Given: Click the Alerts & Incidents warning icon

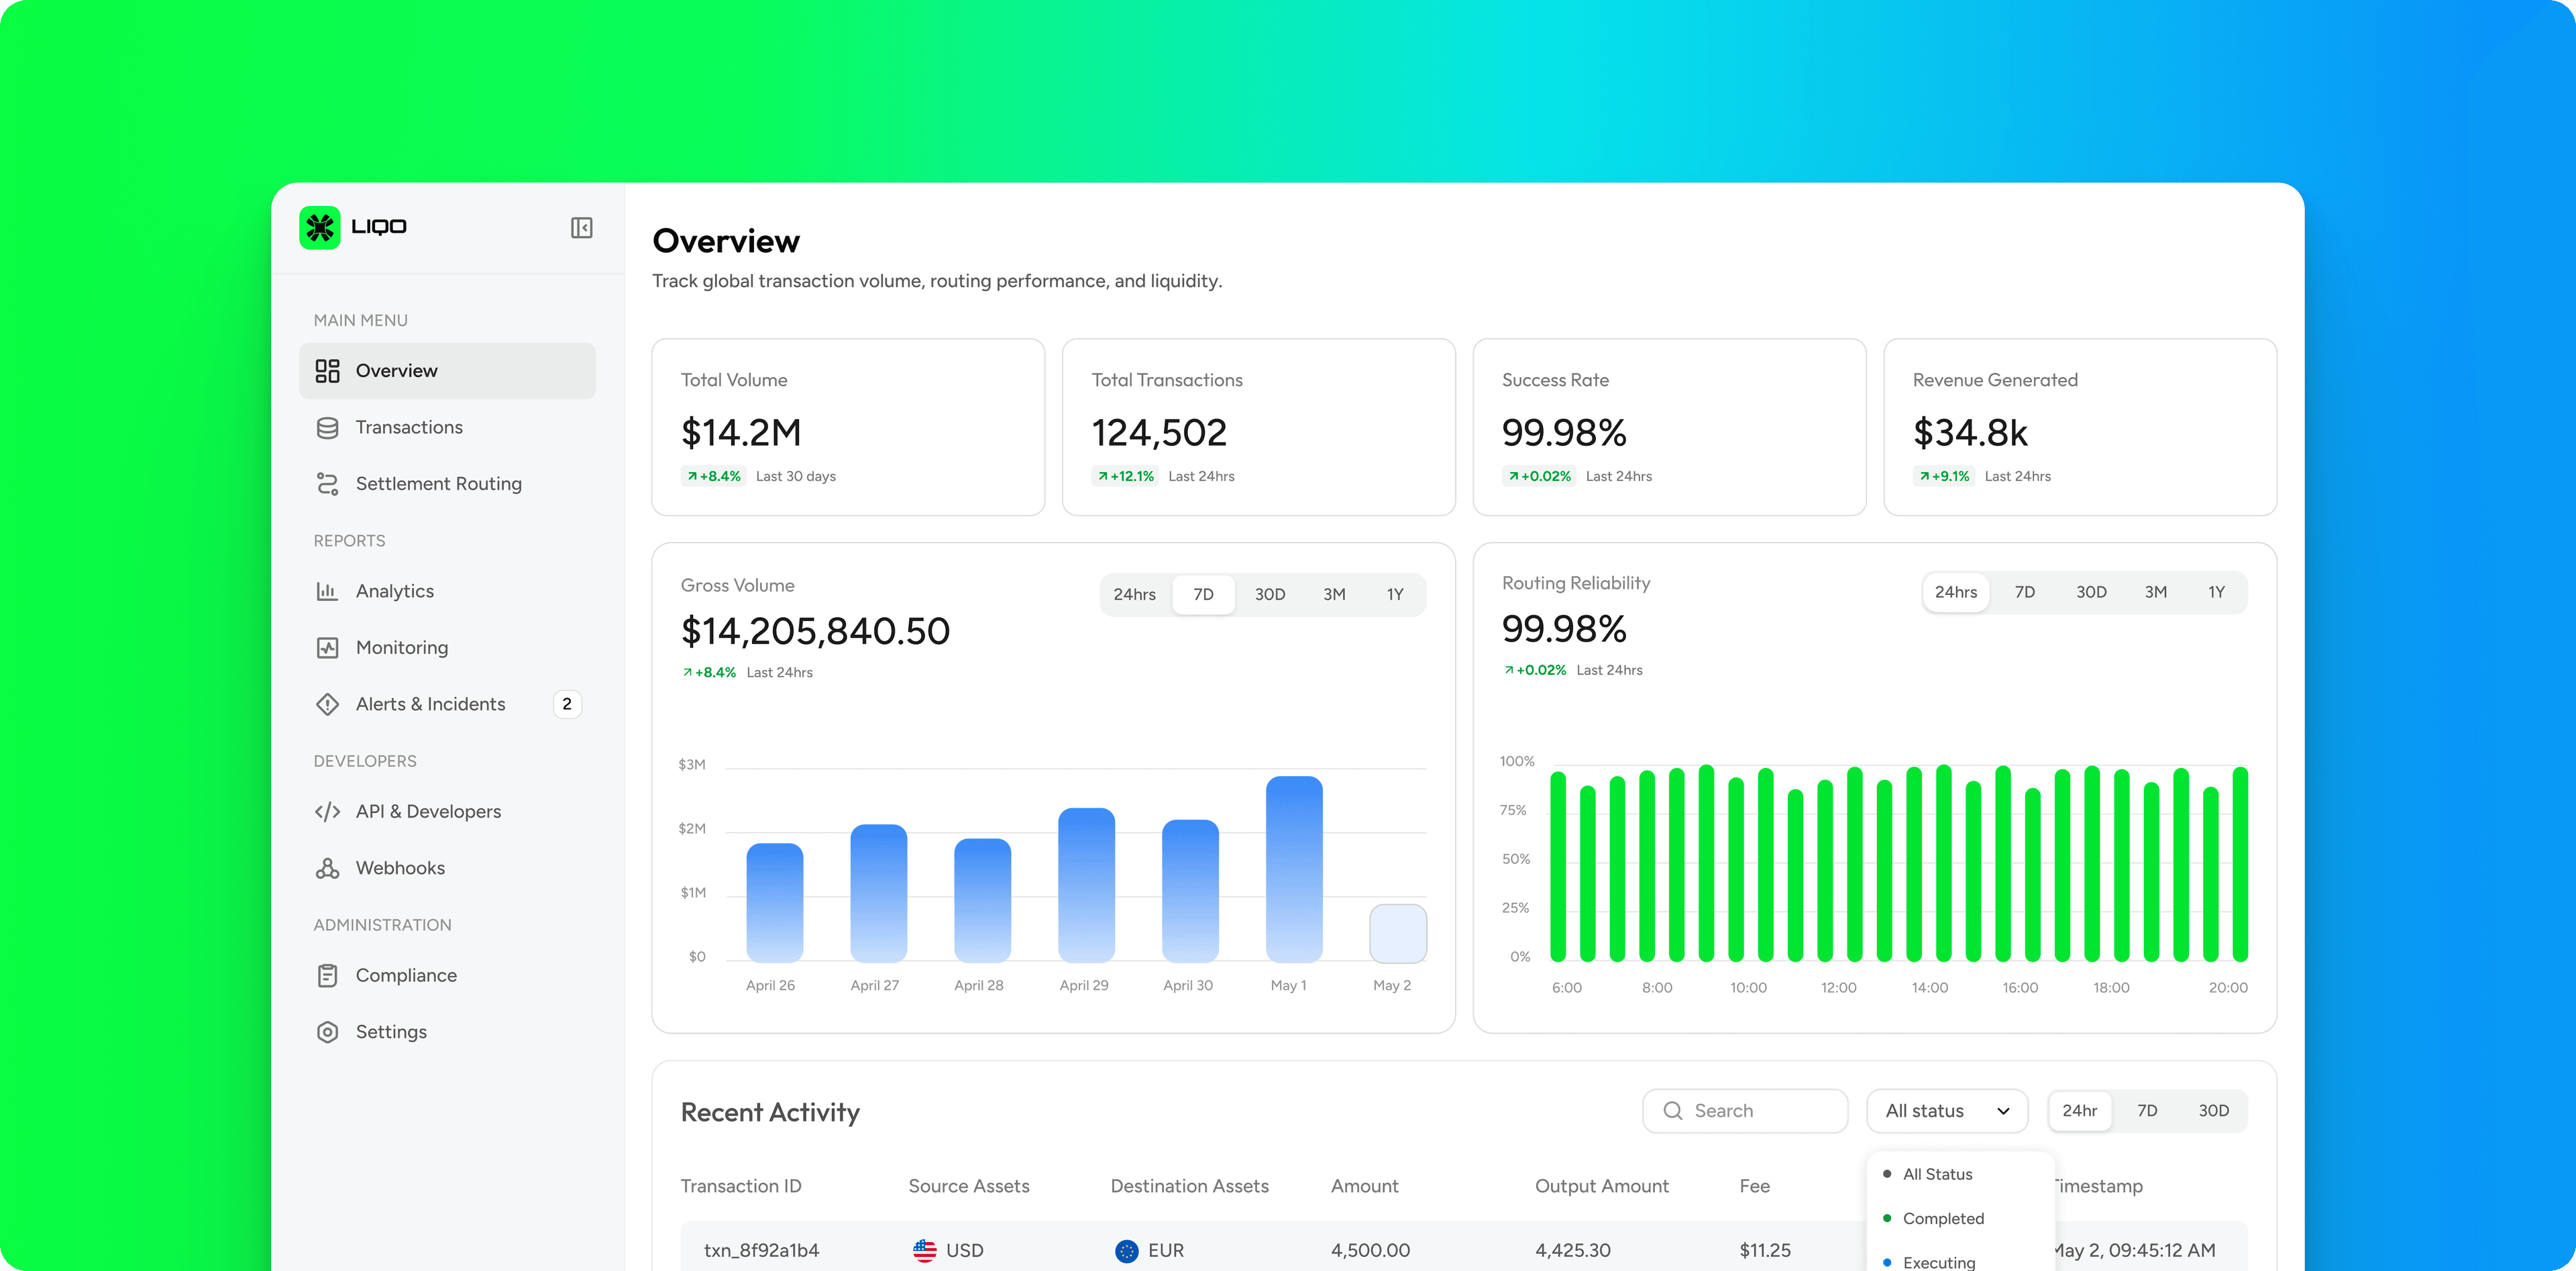Looking at the screenshot, I should (x=327, y=704).
